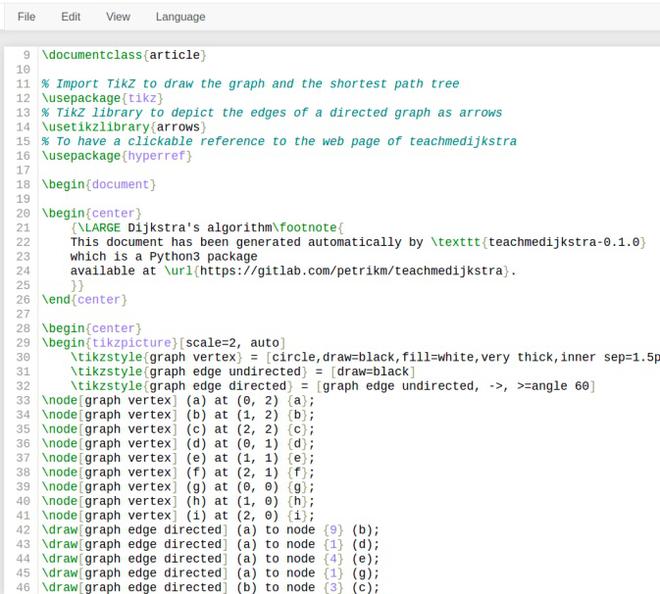Click the comment about TikZ library arrows

(272, 113)
